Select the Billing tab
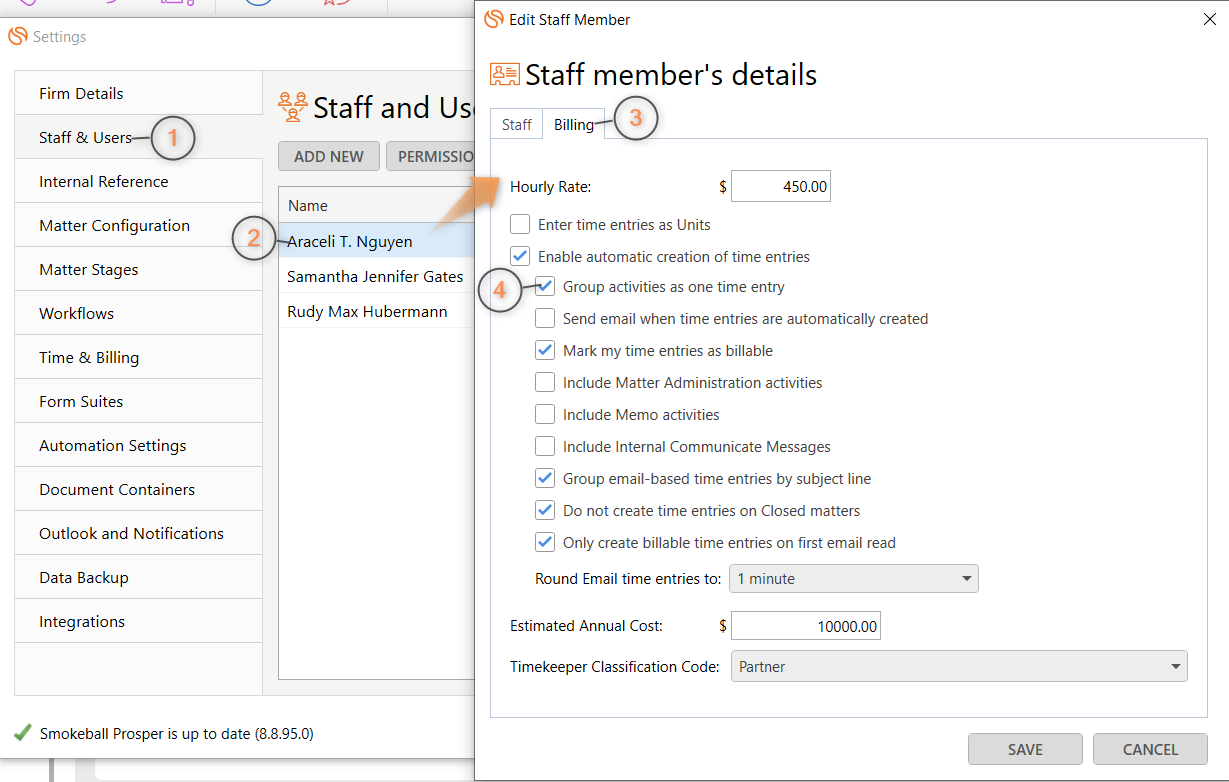This screenshot has height=782, width=1229. click(574, 125)
